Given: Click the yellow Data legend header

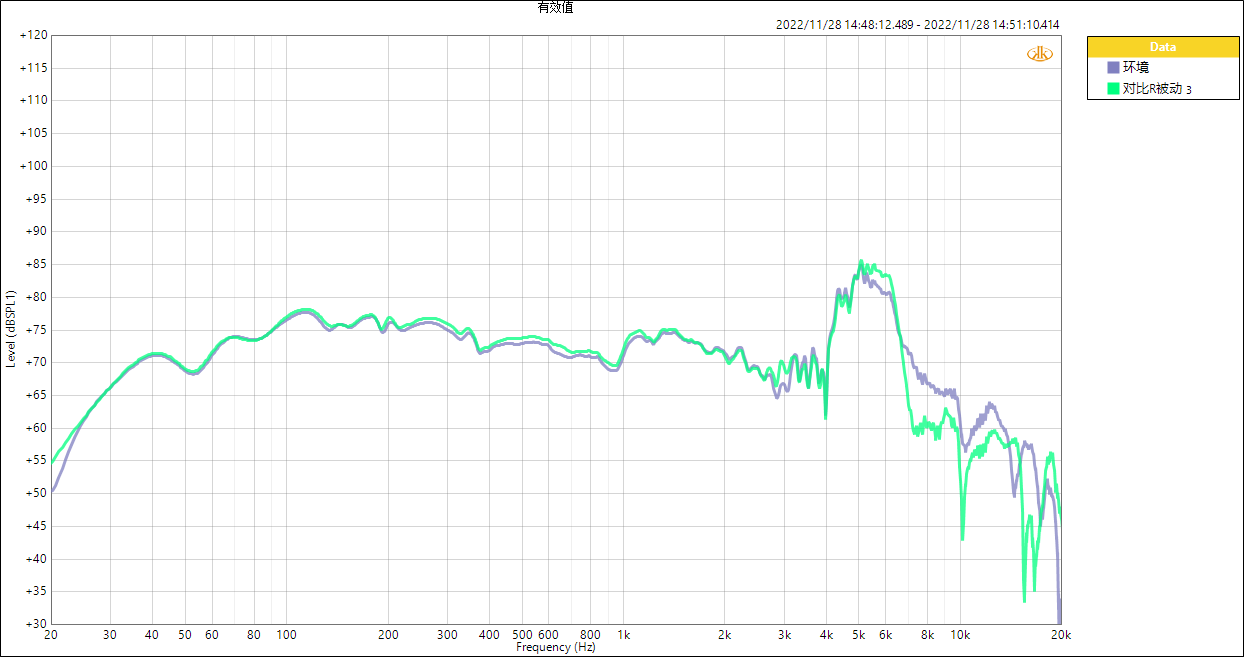Looking at the screenshot, I should 1163,47.
